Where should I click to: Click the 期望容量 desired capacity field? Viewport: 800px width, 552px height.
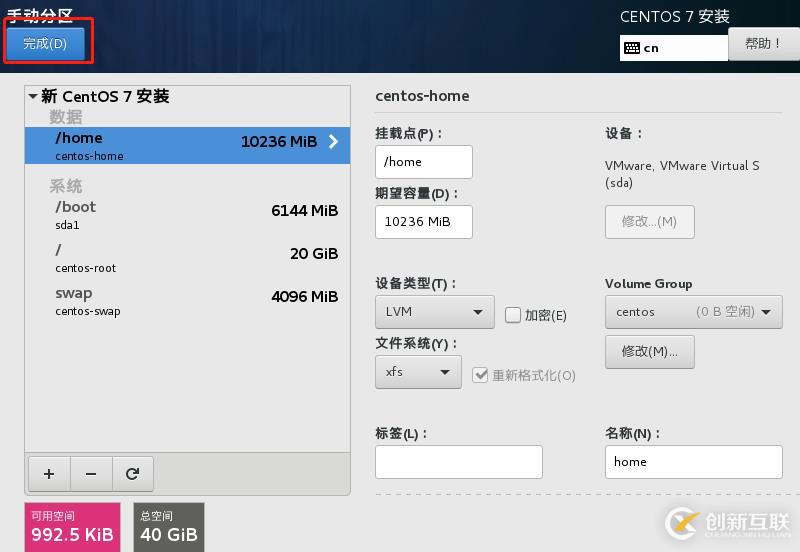423,222
